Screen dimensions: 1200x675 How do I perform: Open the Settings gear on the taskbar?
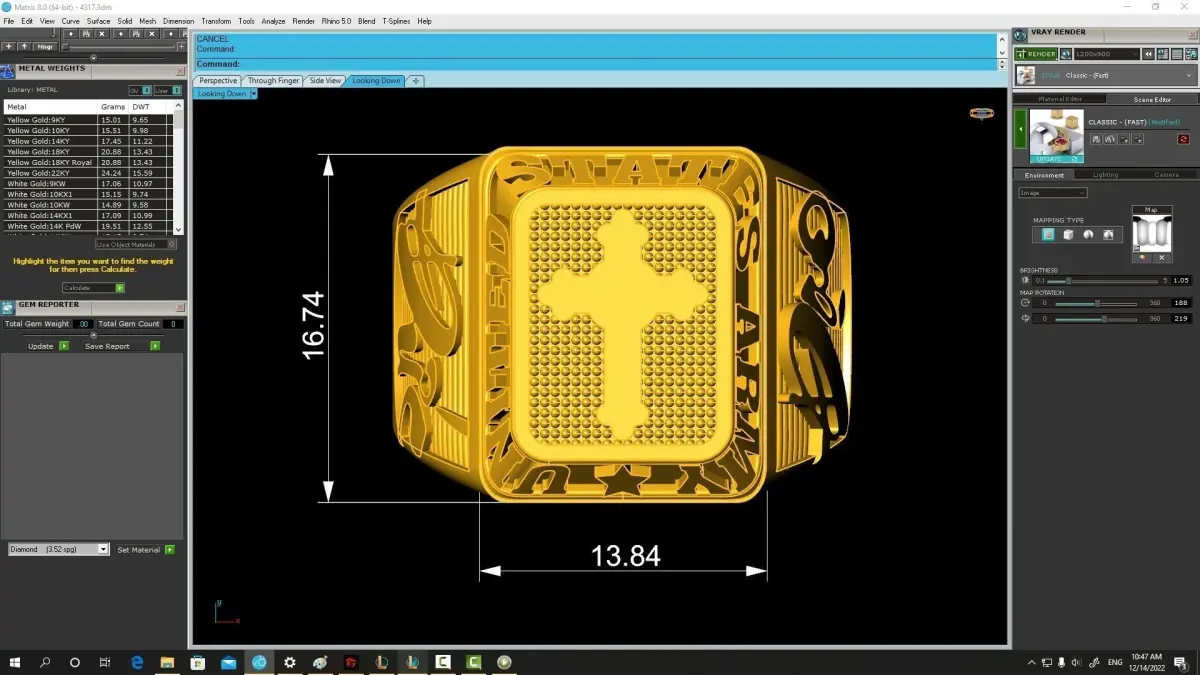point(290,662)
